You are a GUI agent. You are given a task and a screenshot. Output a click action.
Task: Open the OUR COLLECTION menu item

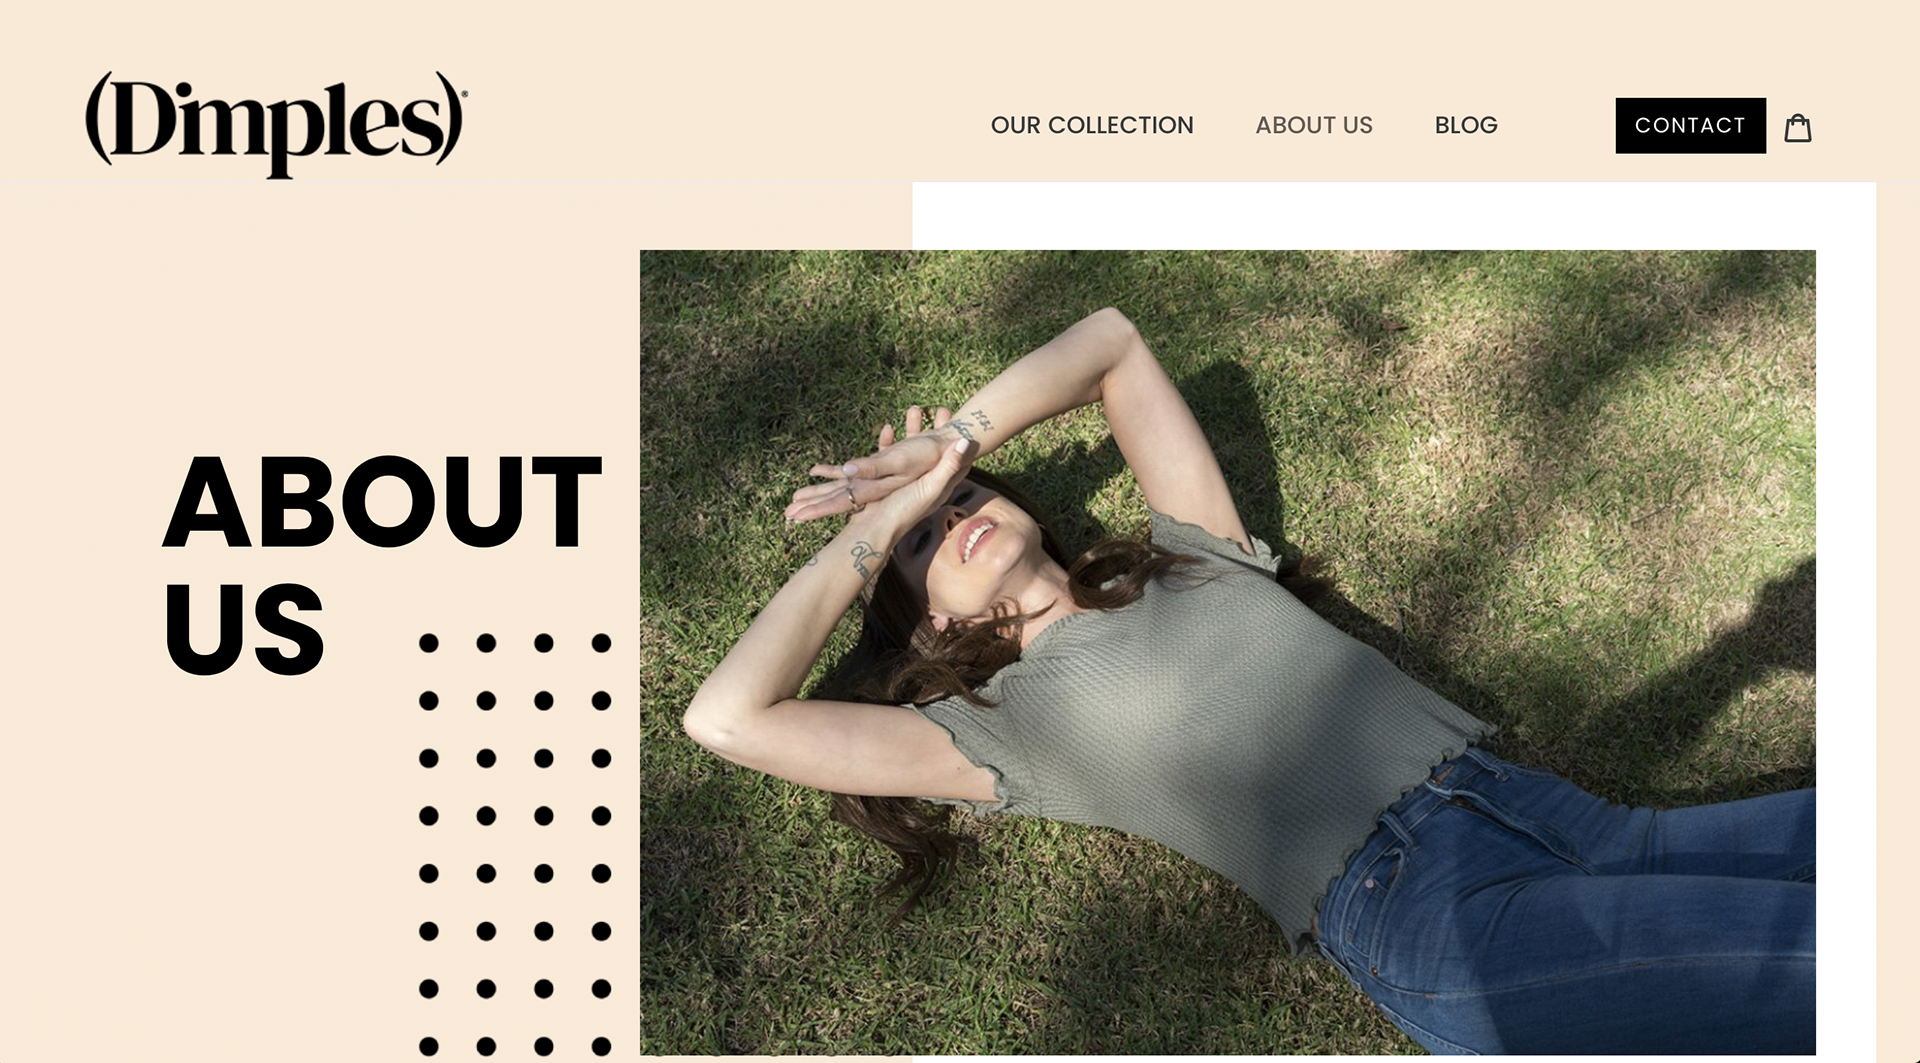point(1092,125)
